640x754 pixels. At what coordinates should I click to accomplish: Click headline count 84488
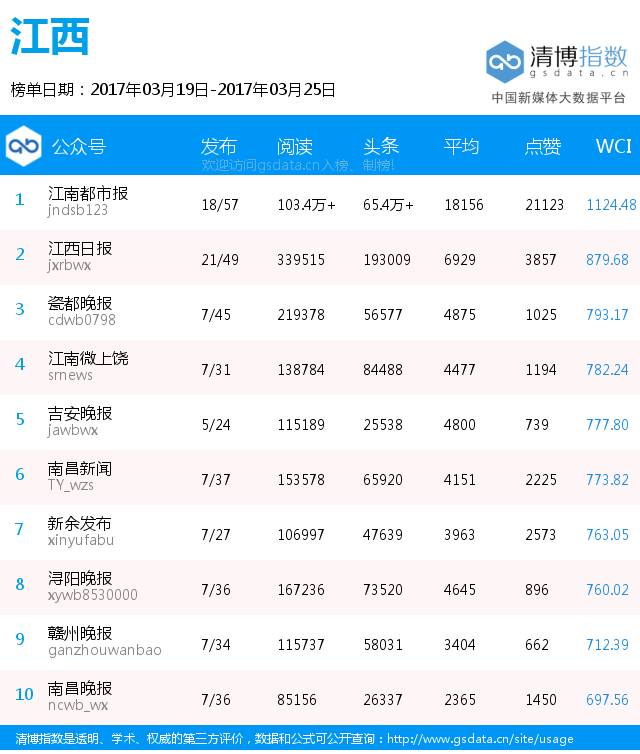(383, 369)
